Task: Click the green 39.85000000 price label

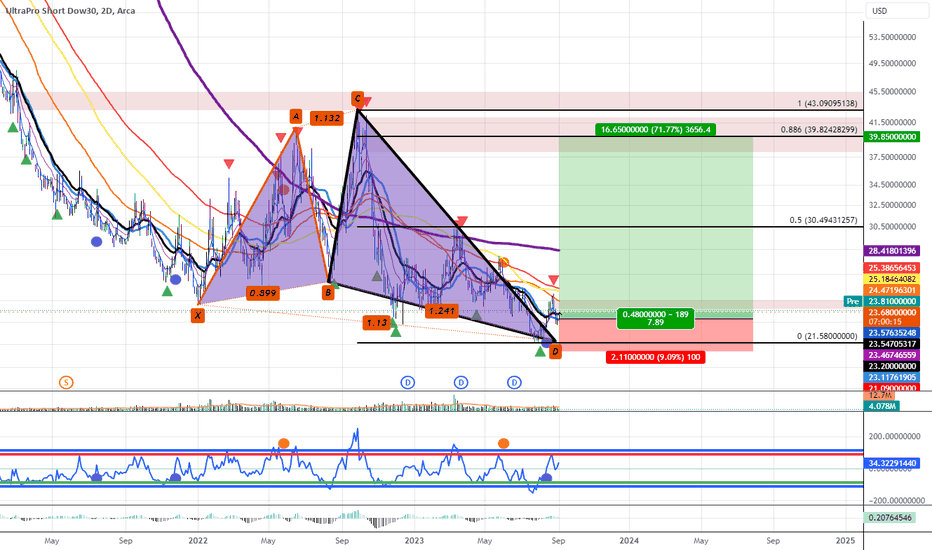Action: [892, 137]
